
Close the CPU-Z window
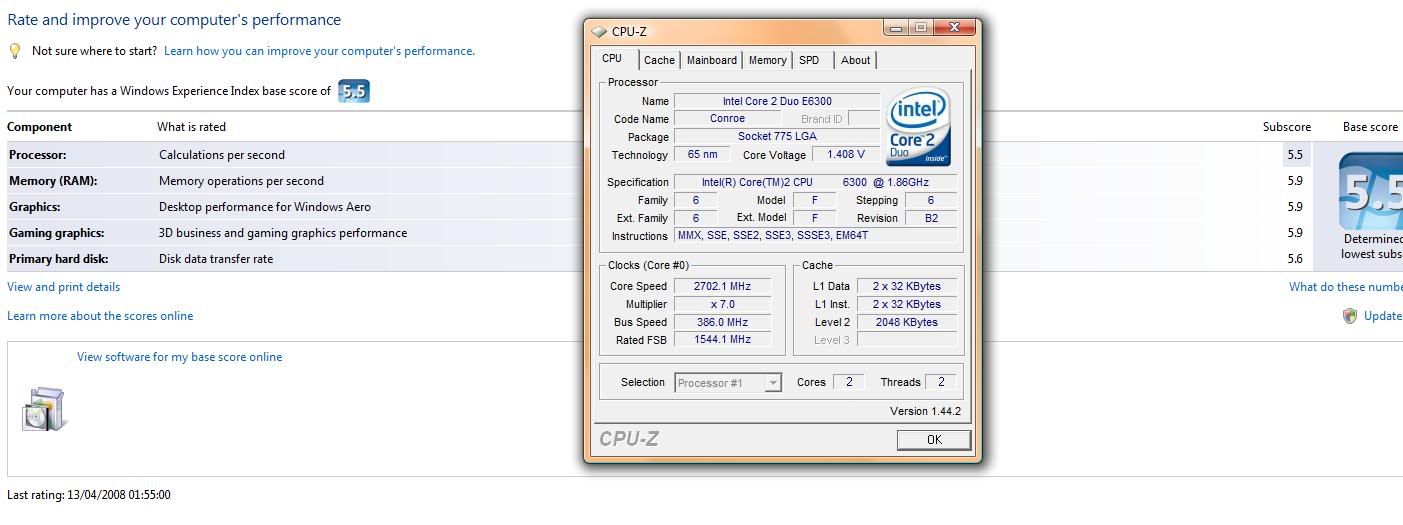coord(955,28)
